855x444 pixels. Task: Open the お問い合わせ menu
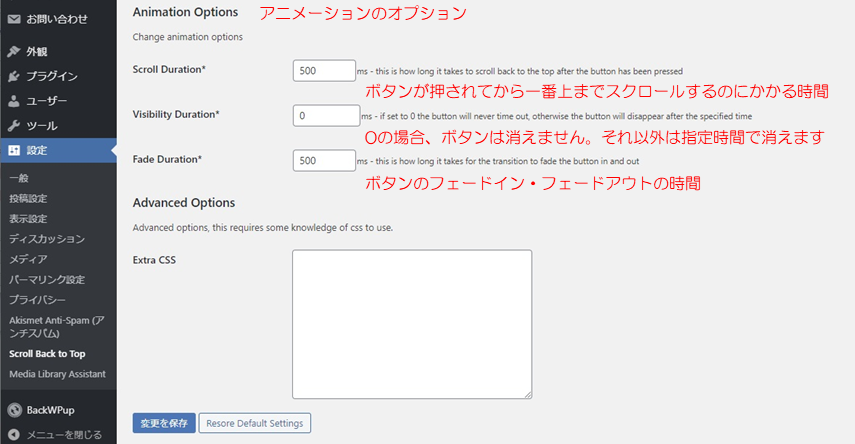[x=58, y=19]
